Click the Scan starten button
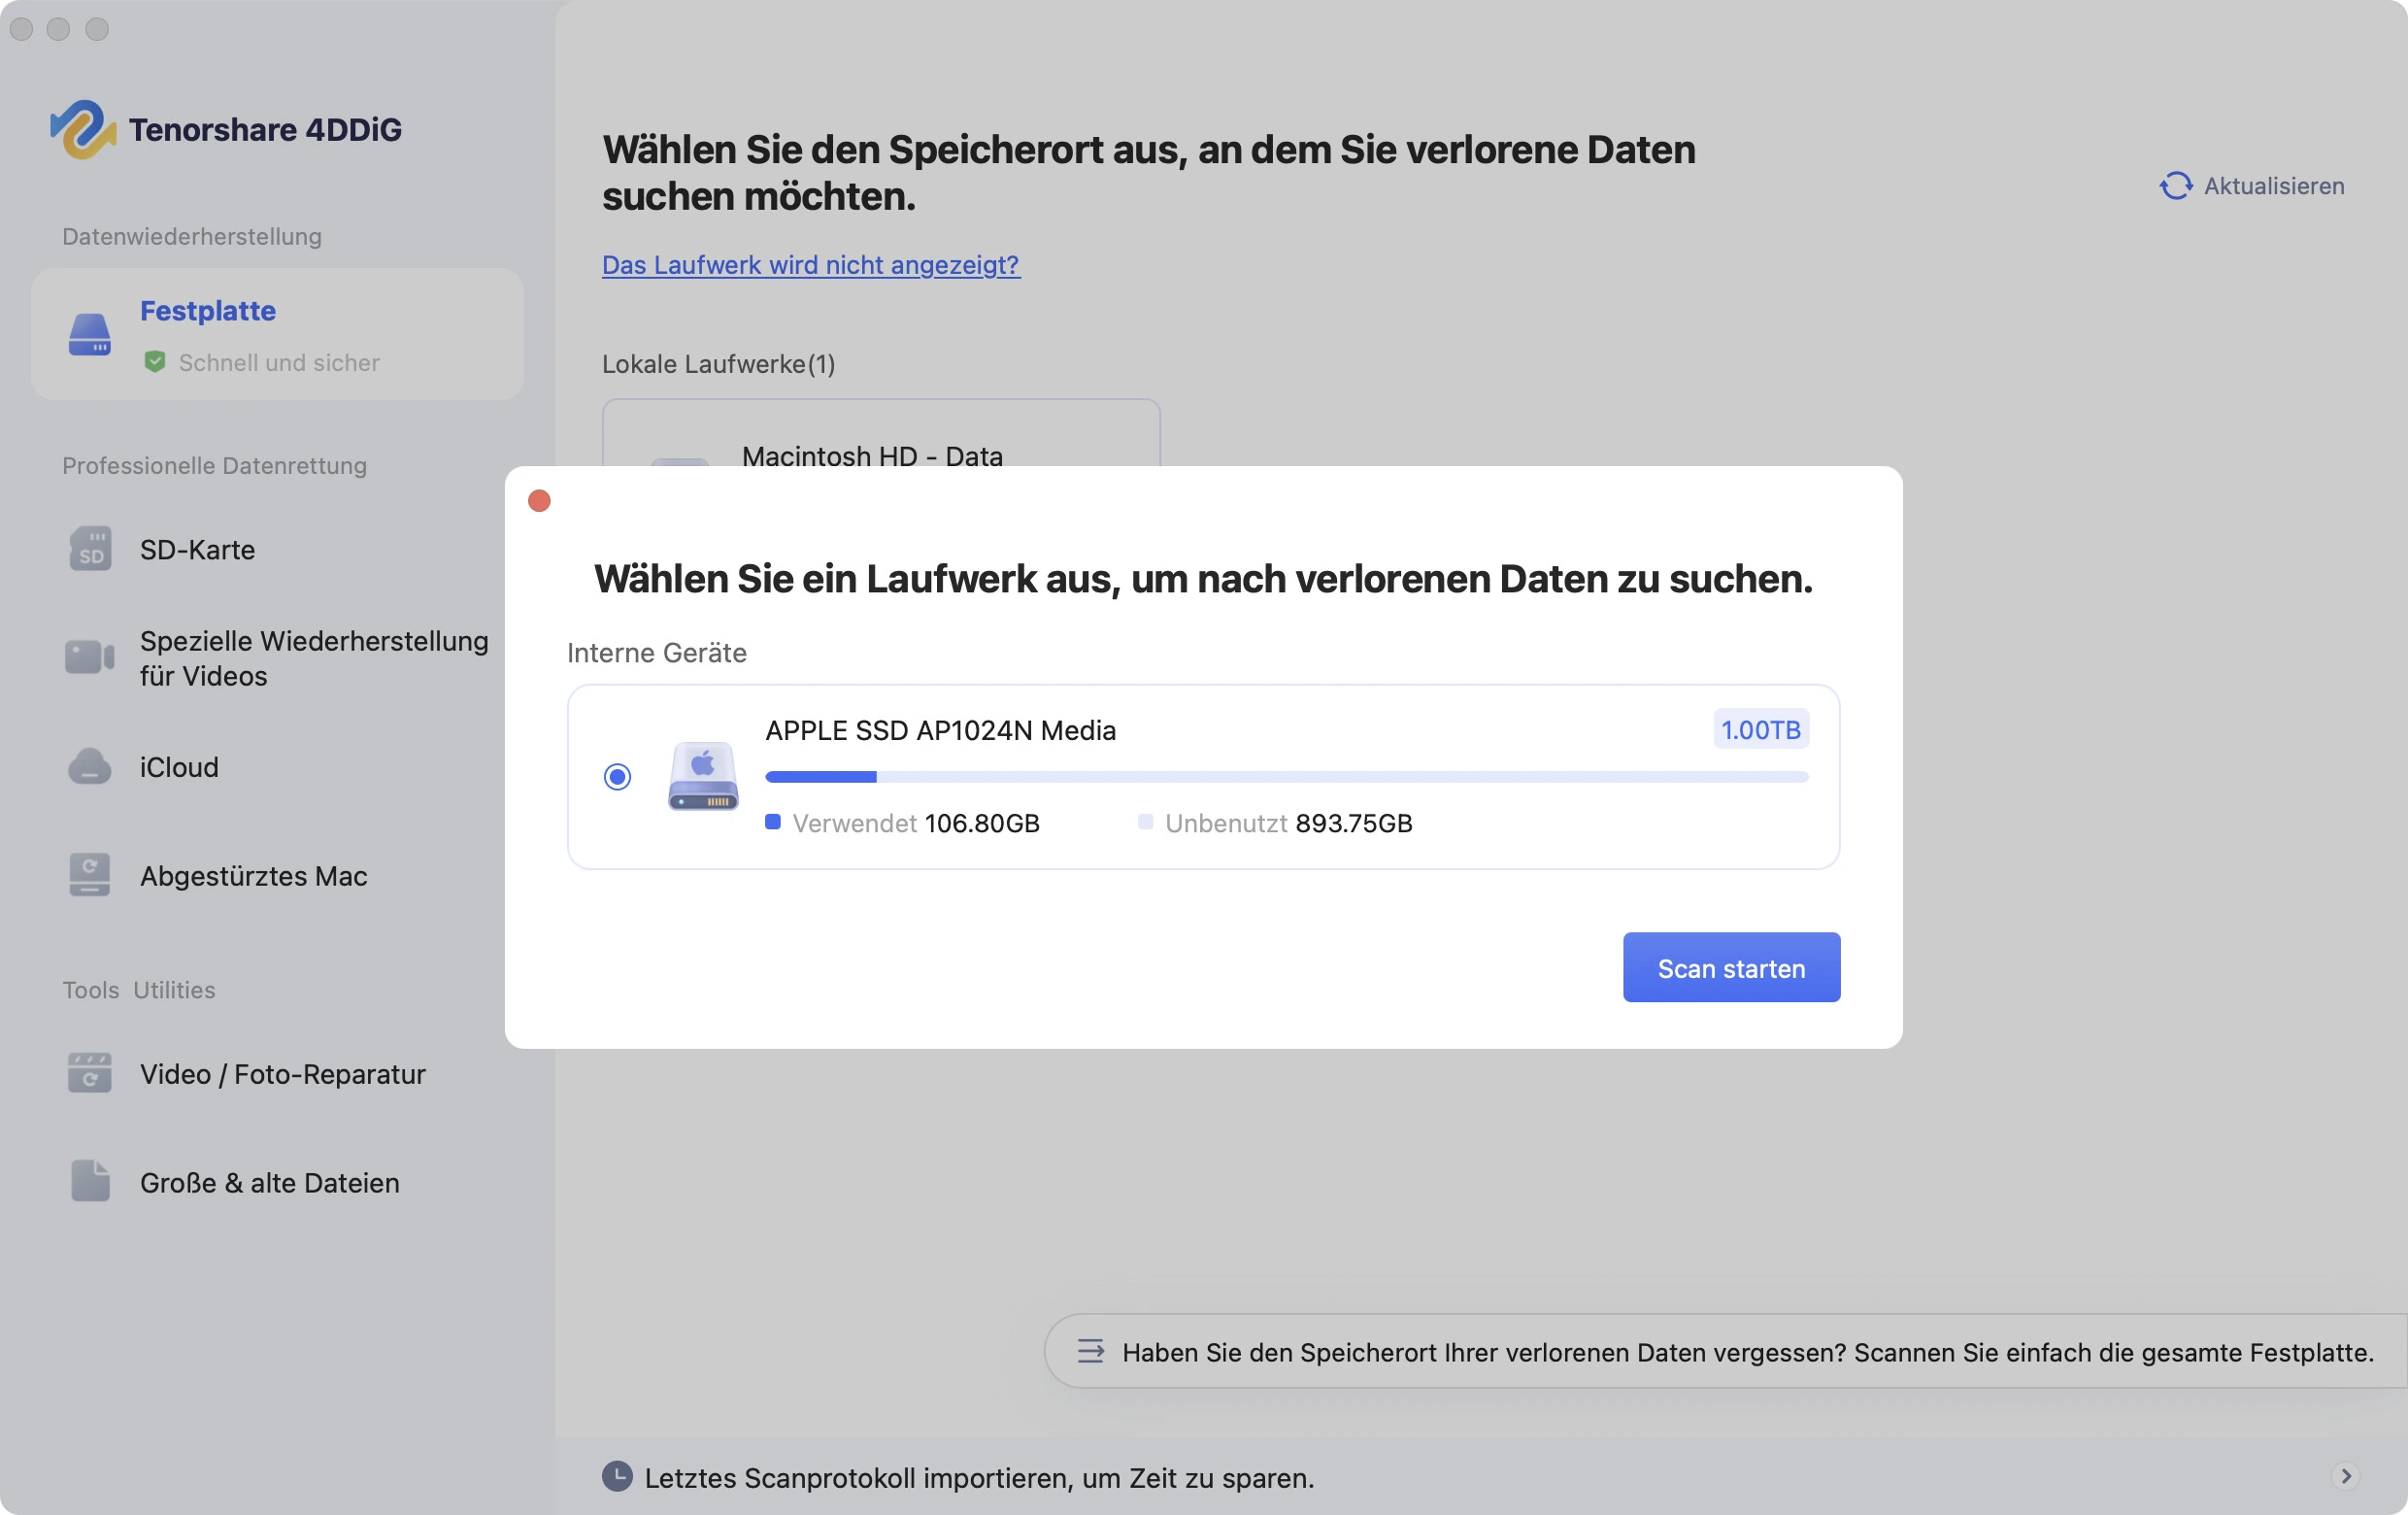The height and width of the screenshot is (1515, 2408). [1731, 968]
